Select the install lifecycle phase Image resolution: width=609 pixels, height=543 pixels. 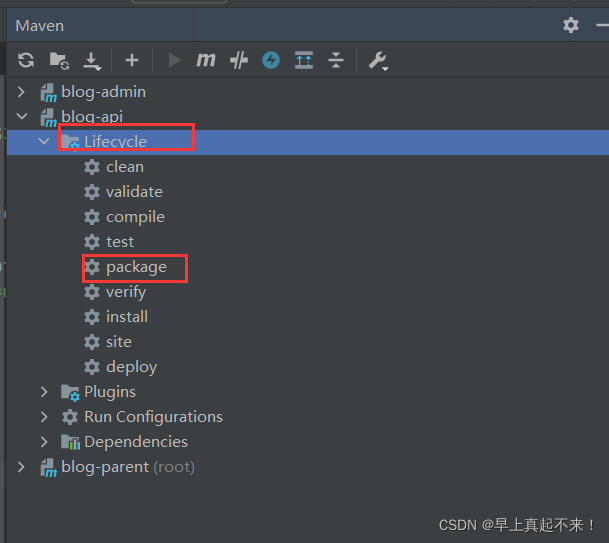(127, 317)
